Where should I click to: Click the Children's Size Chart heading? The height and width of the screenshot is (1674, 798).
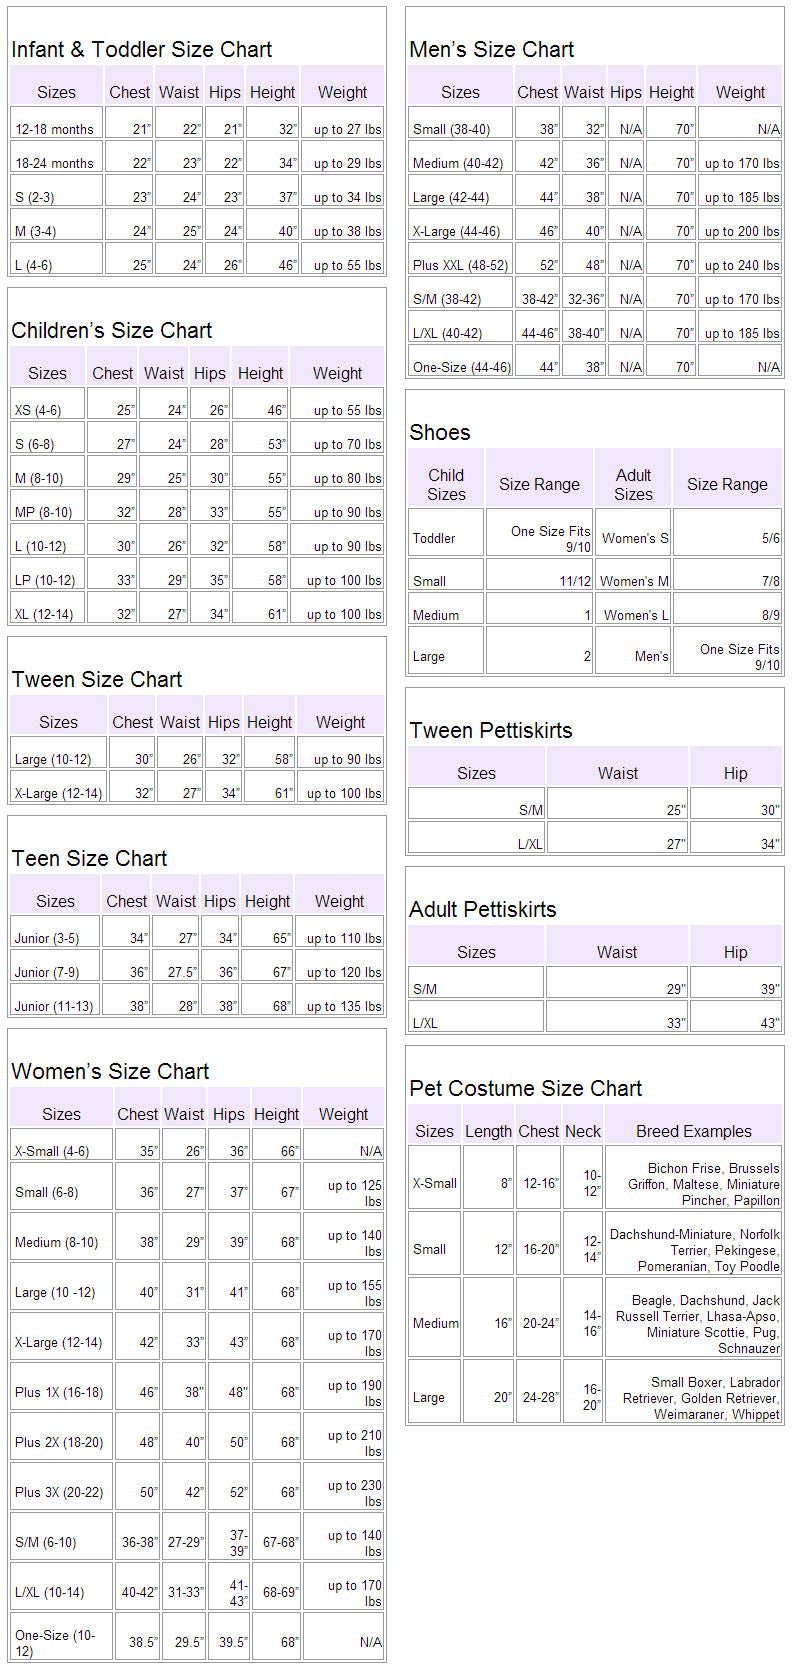[x=111, y=330]
